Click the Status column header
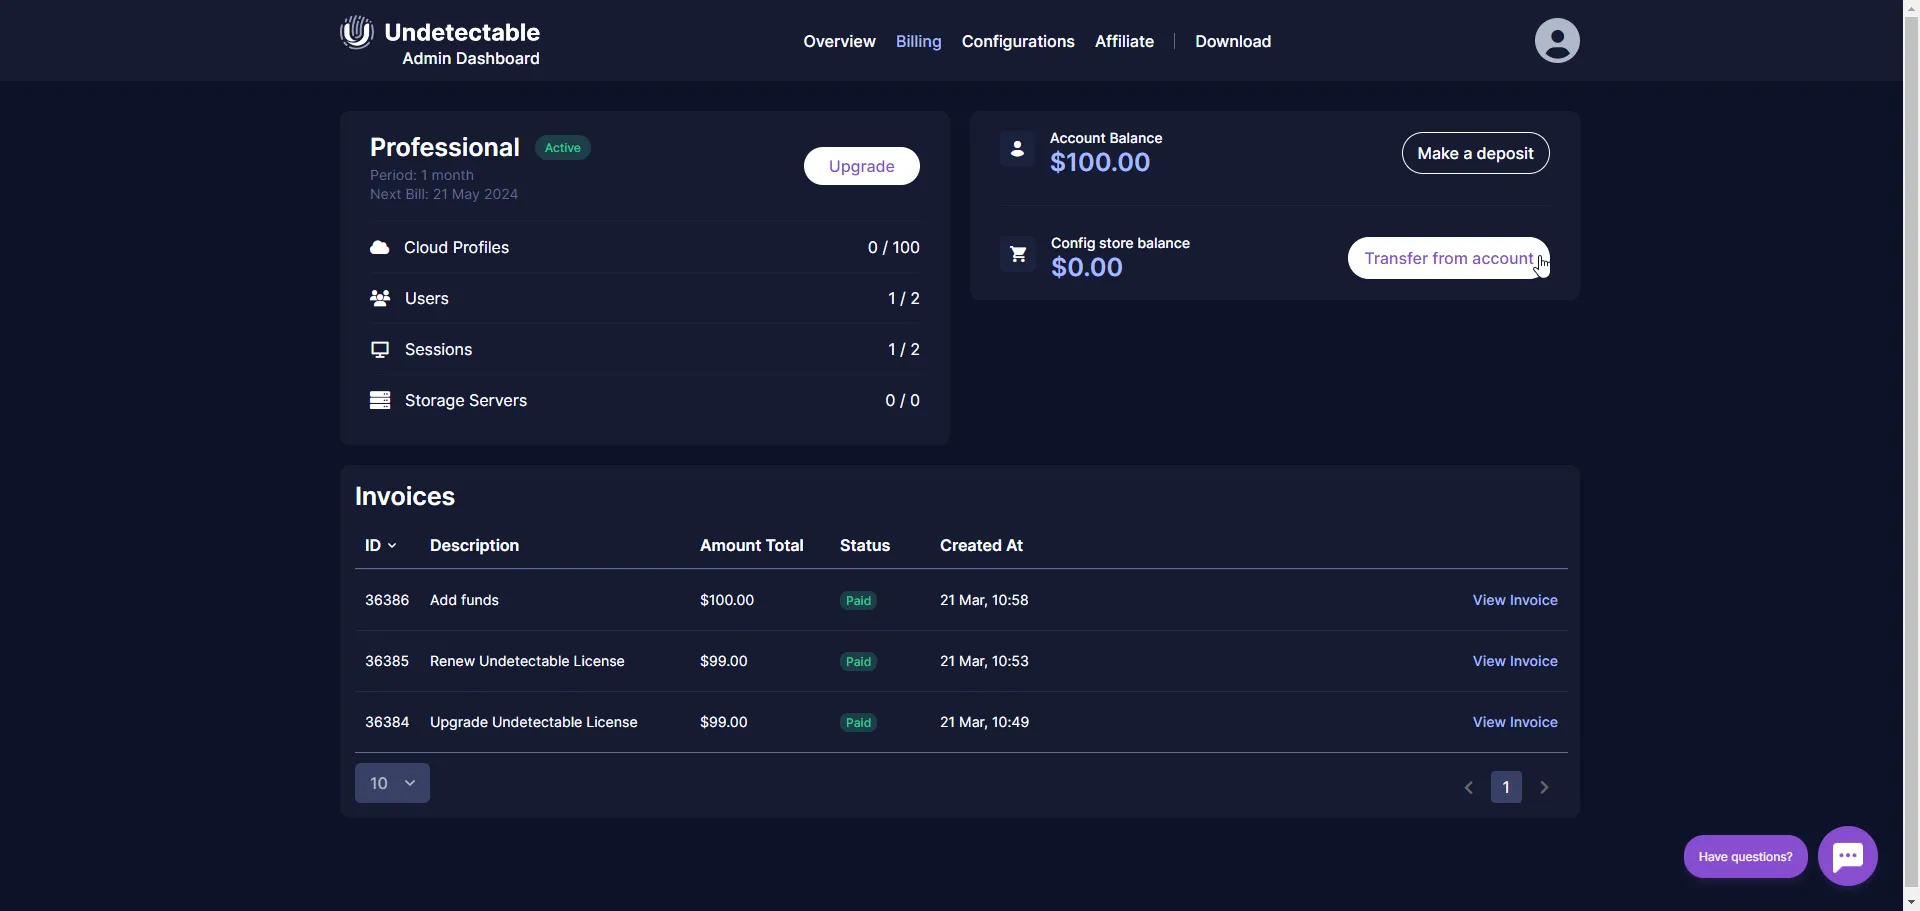The image size is (1920, 911). point(865,546)
